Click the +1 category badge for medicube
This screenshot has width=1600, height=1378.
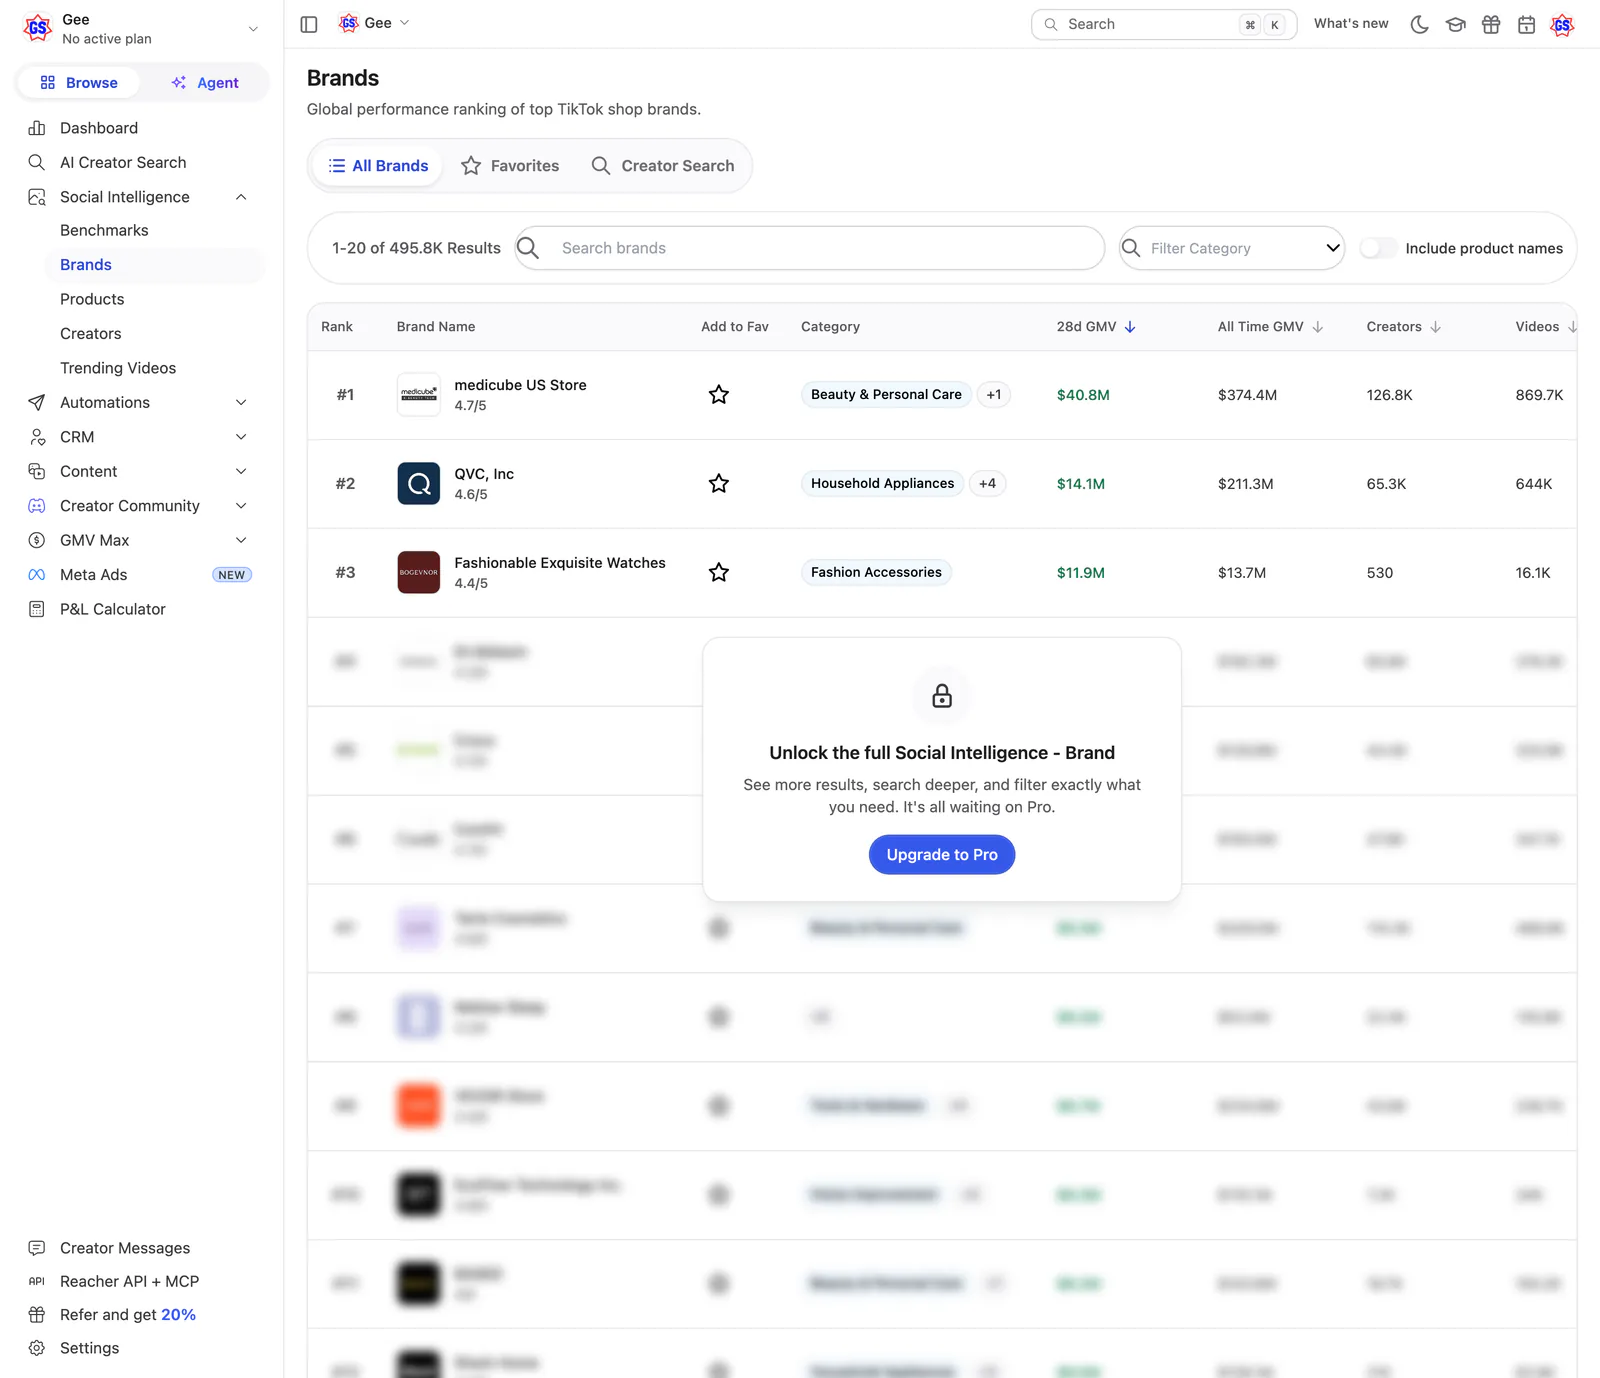993,395
